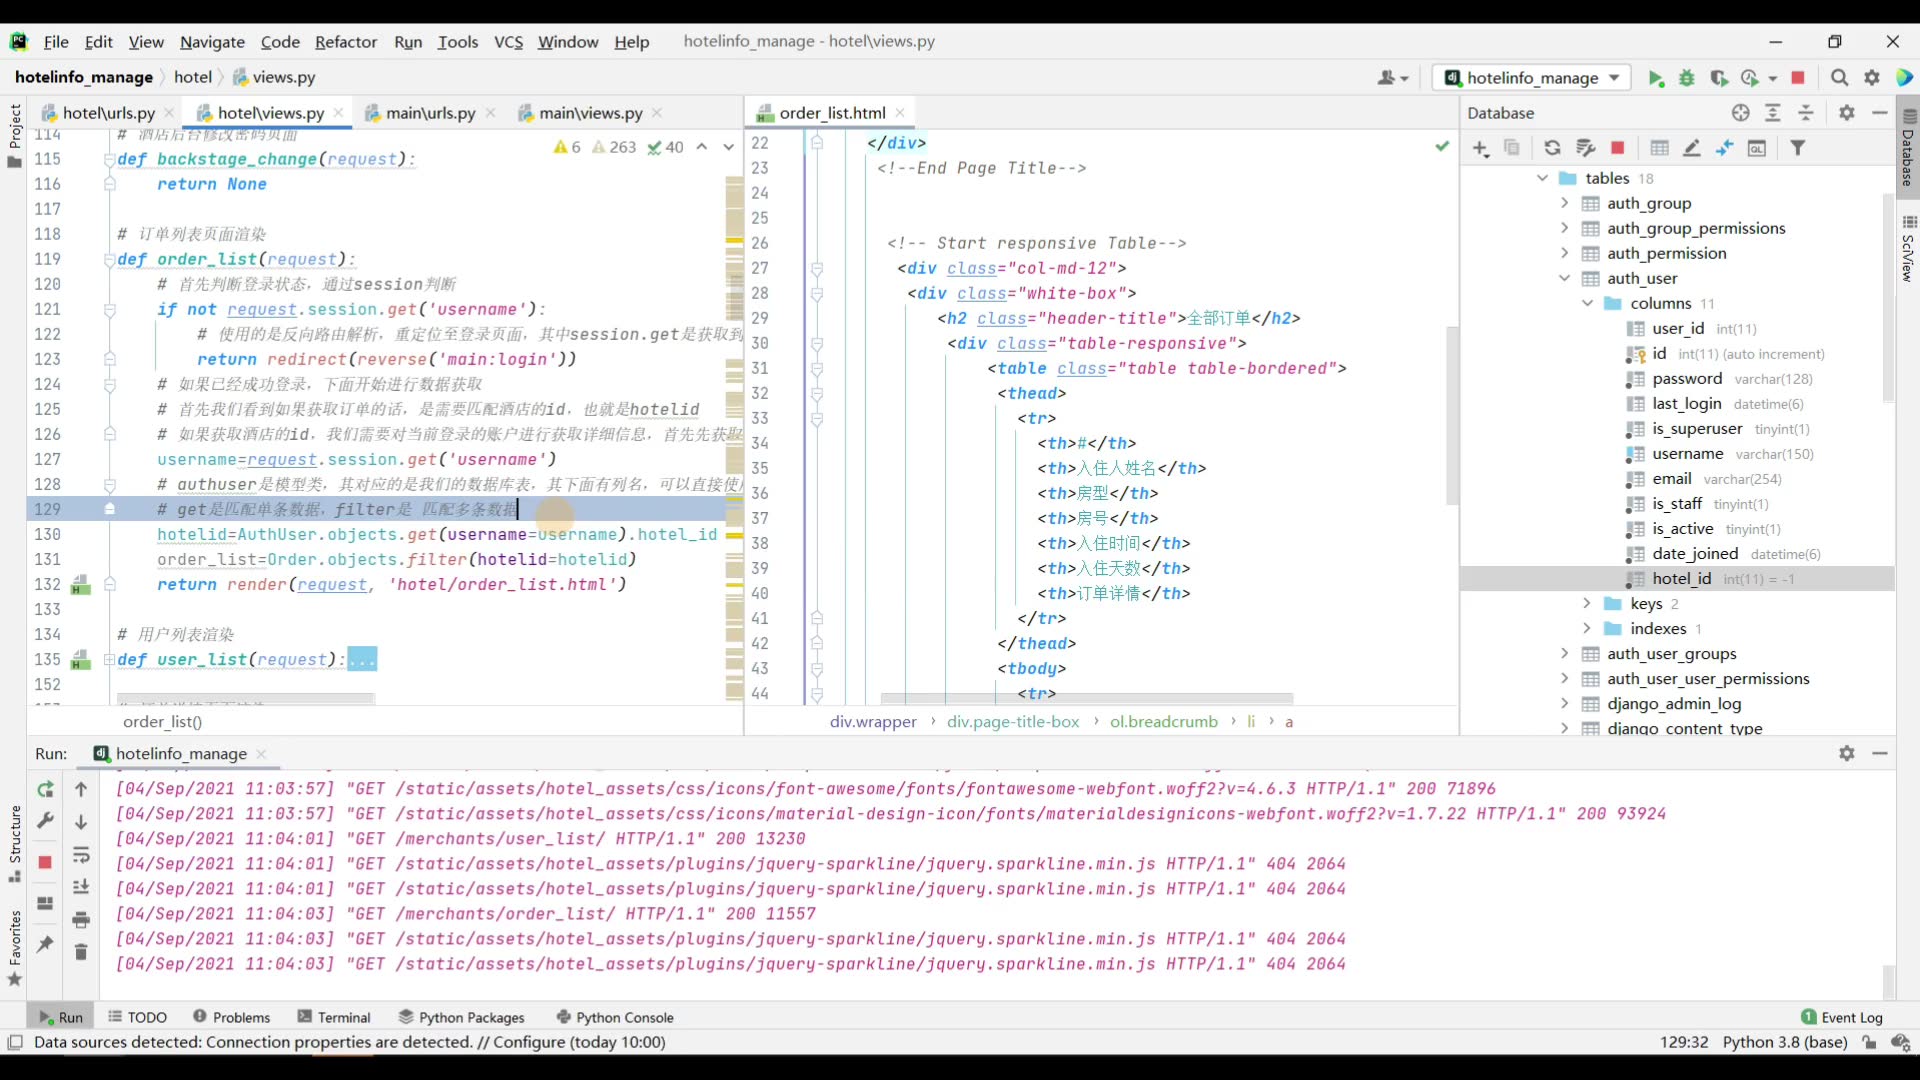Print the console output with the printer icon

[x=82, y=919]
